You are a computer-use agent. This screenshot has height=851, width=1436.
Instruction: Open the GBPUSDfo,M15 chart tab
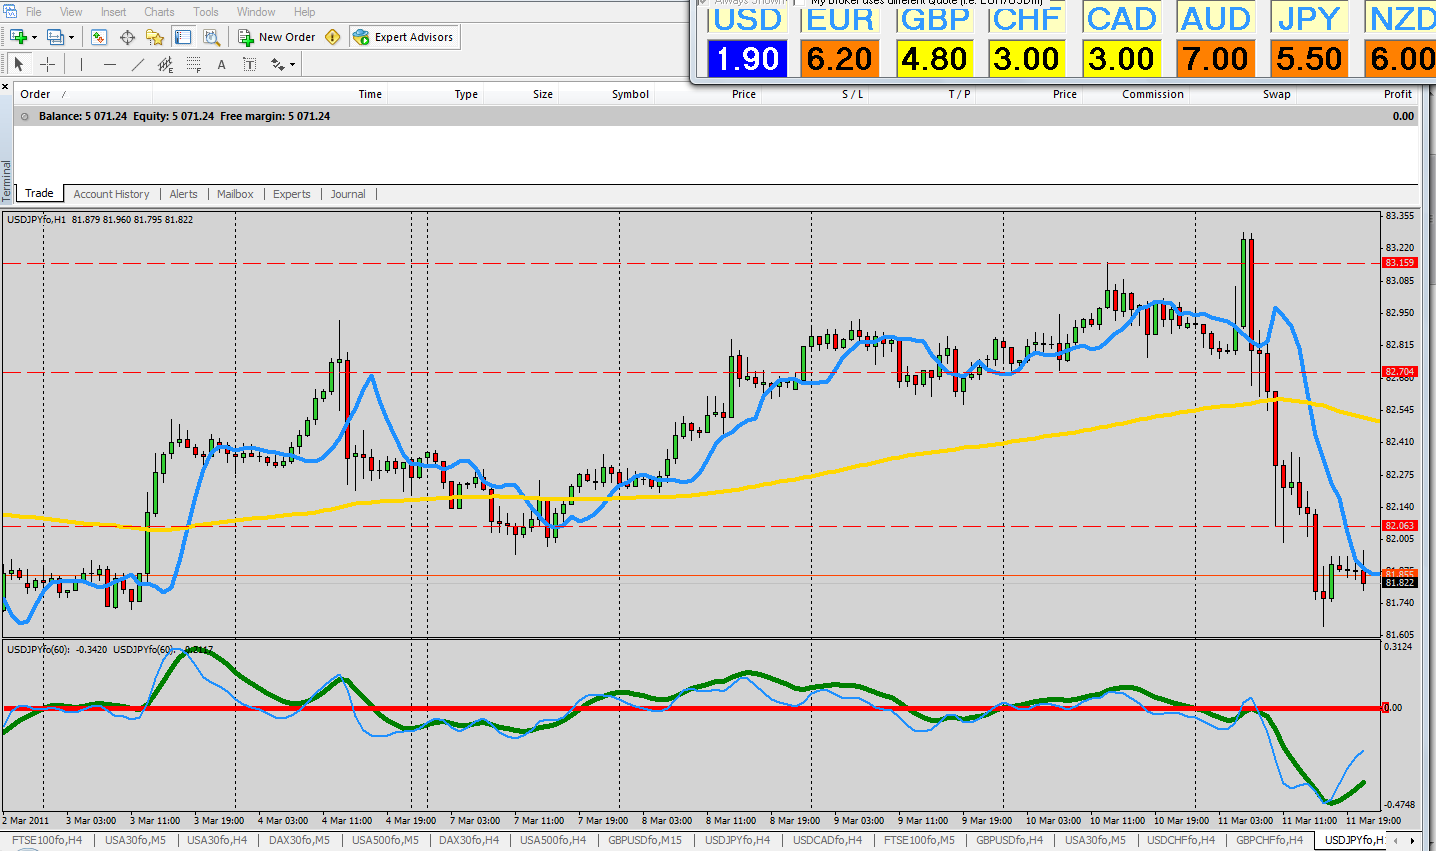point(645,840)
